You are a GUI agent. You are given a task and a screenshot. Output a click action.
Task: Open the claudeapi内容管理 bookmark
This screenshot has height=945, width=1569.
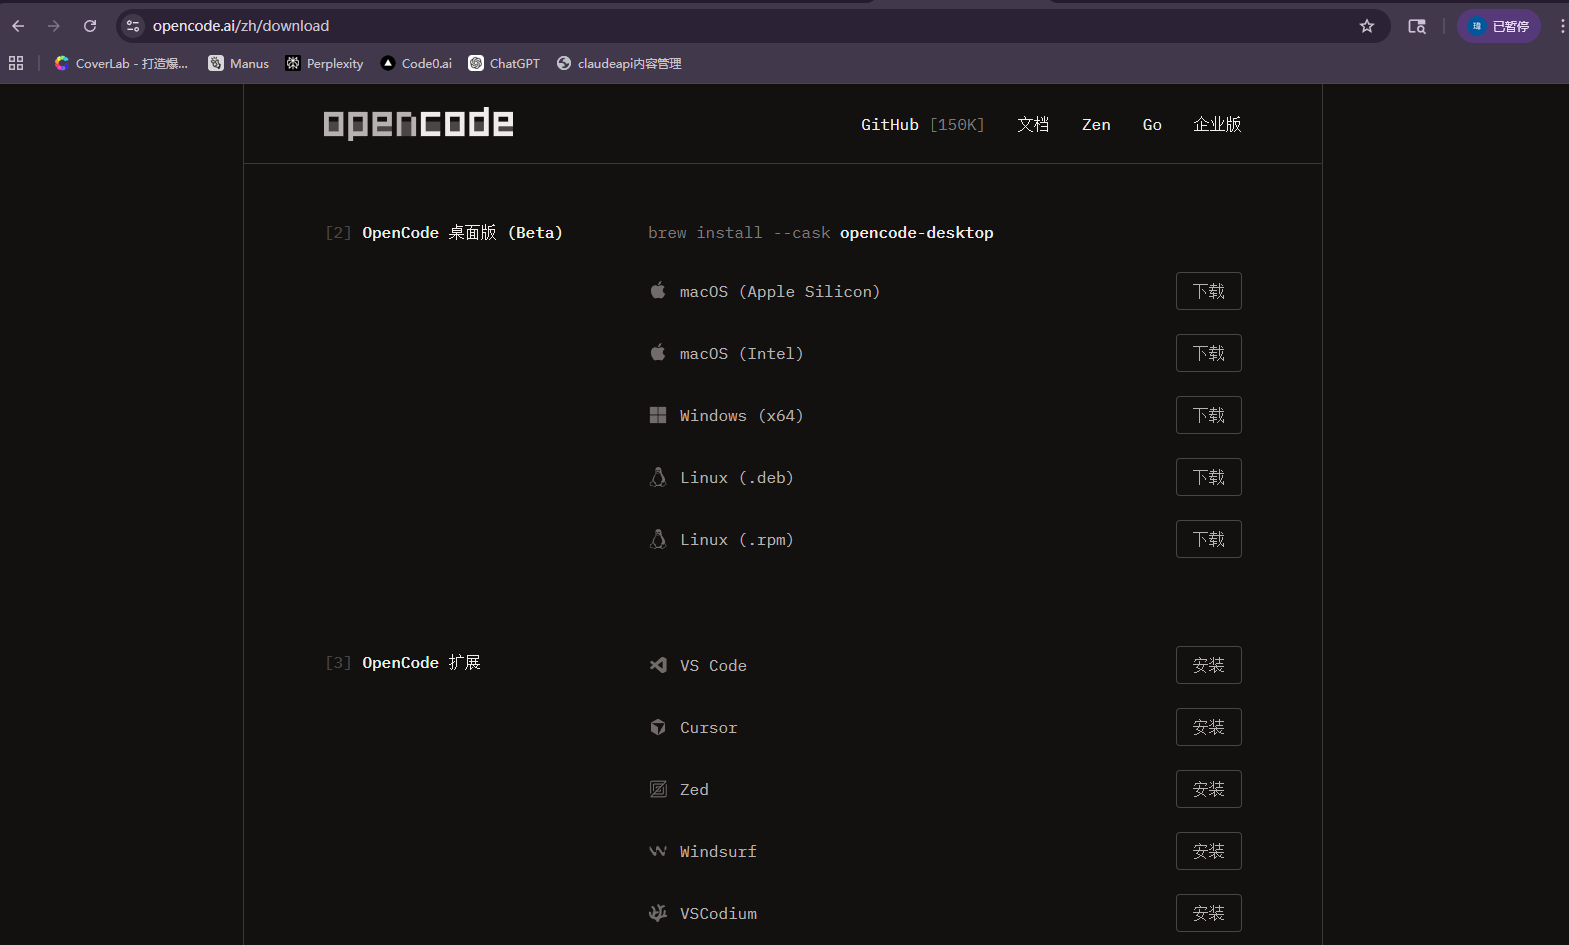[619, 63]
